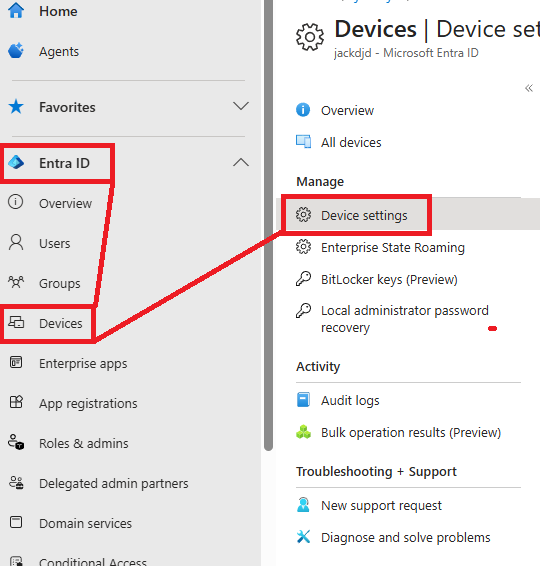Viewport: 540px width, 566px height.
Task: Click the Entra ID diamond icon
Action: click(16, 163)
